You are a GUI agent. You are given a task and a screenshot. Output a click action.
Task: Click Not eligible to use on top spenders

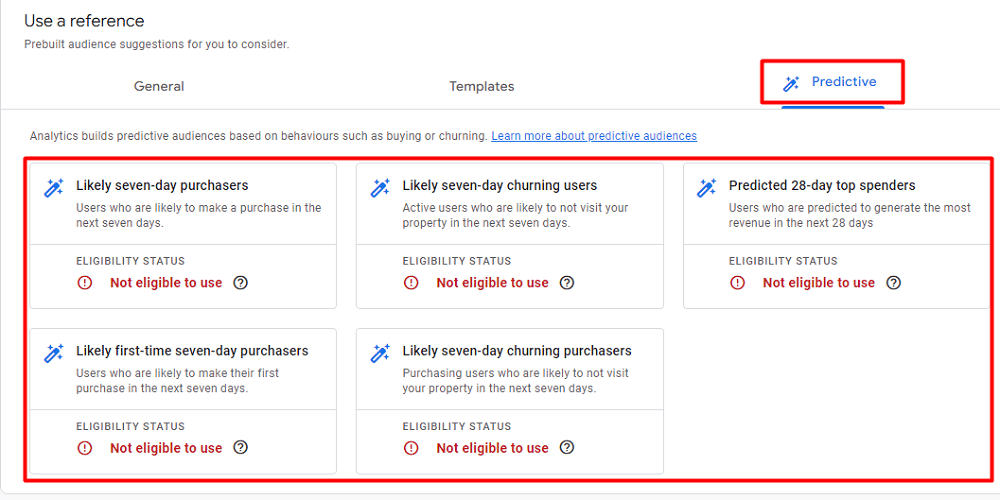pyautogui.click(x=818, y=283)
